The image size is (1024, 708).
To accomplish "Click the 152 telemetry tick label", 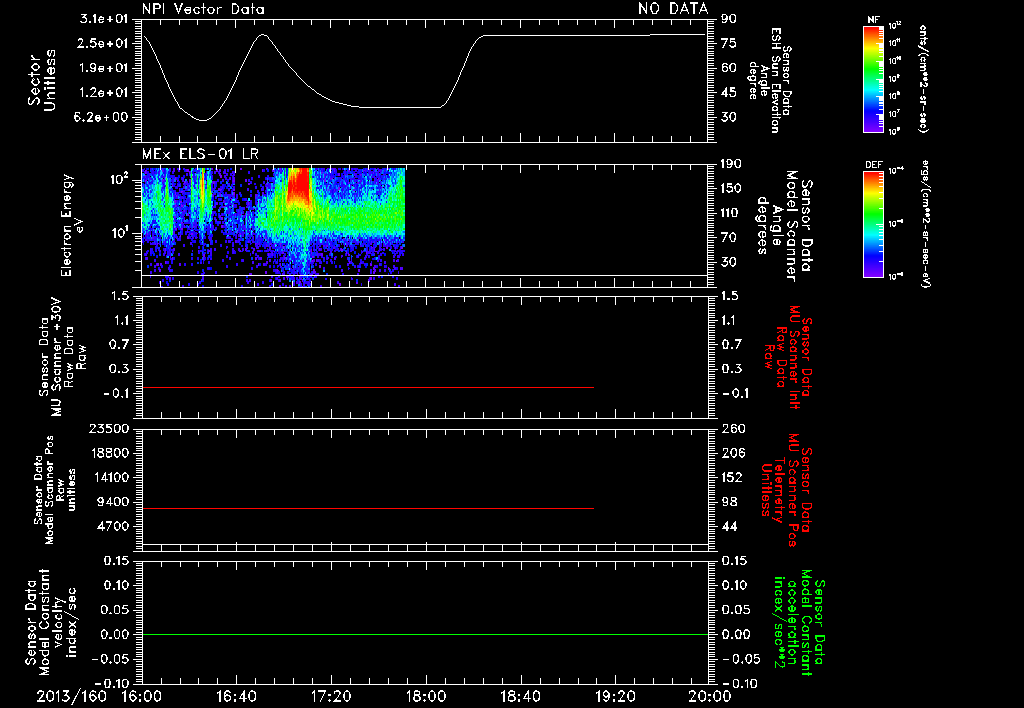I will (x=732, y=477).
